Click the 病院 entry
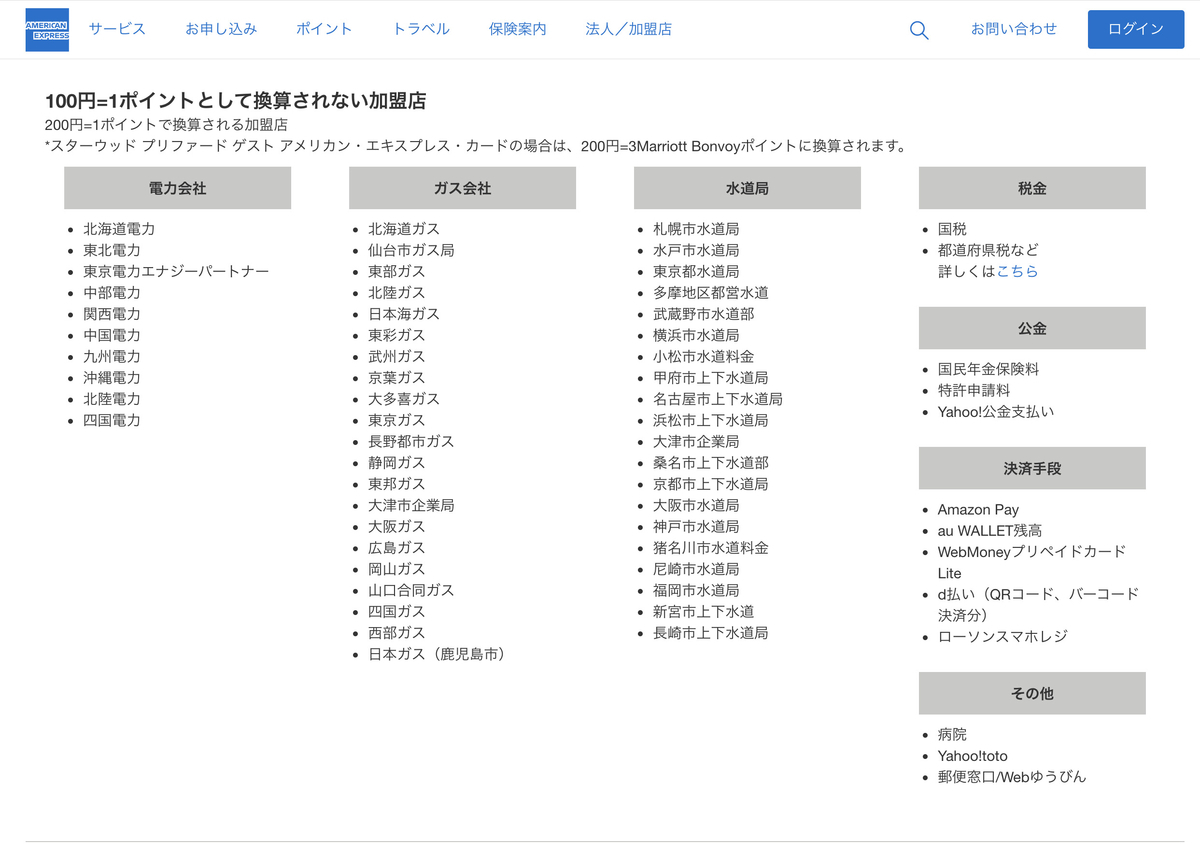 coord(952,734)
